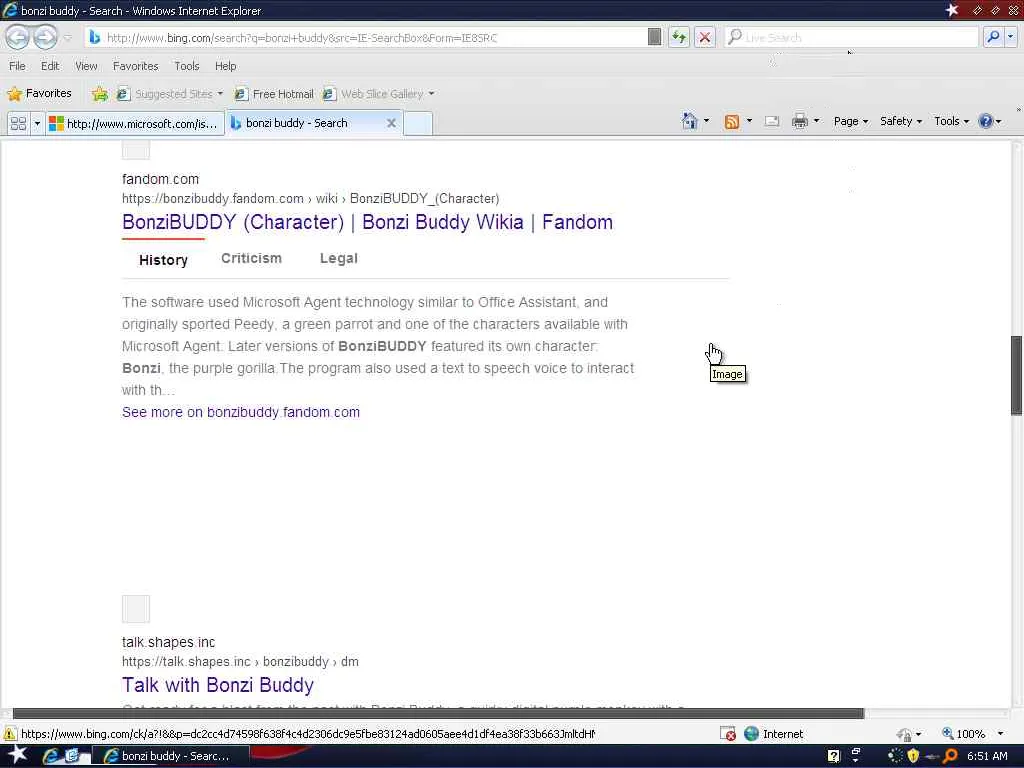Click the Compatibility View icon in address bar
1024x768 pixels.
click(654, 37)
